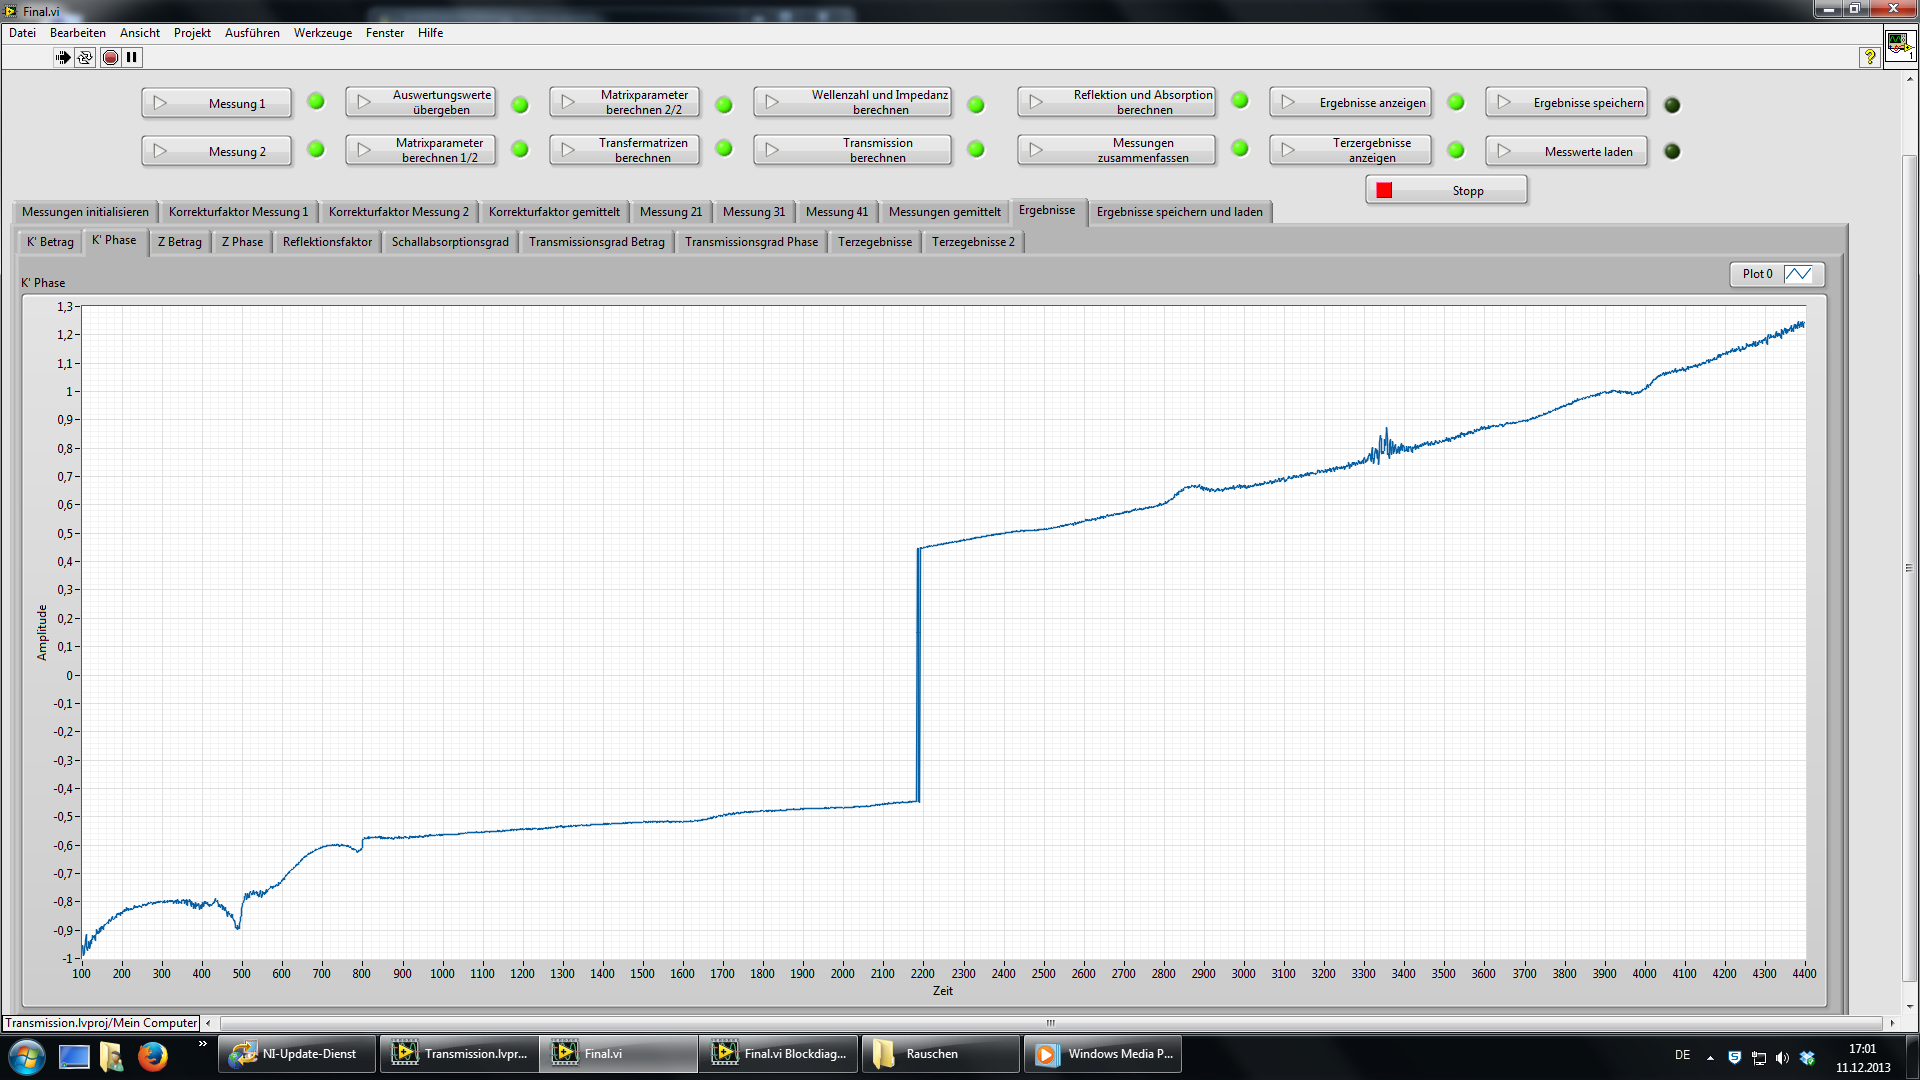This screenshot has height=1080, width=1920.
Task: Click the VI icon pane top right
Action: point(1899,46)
